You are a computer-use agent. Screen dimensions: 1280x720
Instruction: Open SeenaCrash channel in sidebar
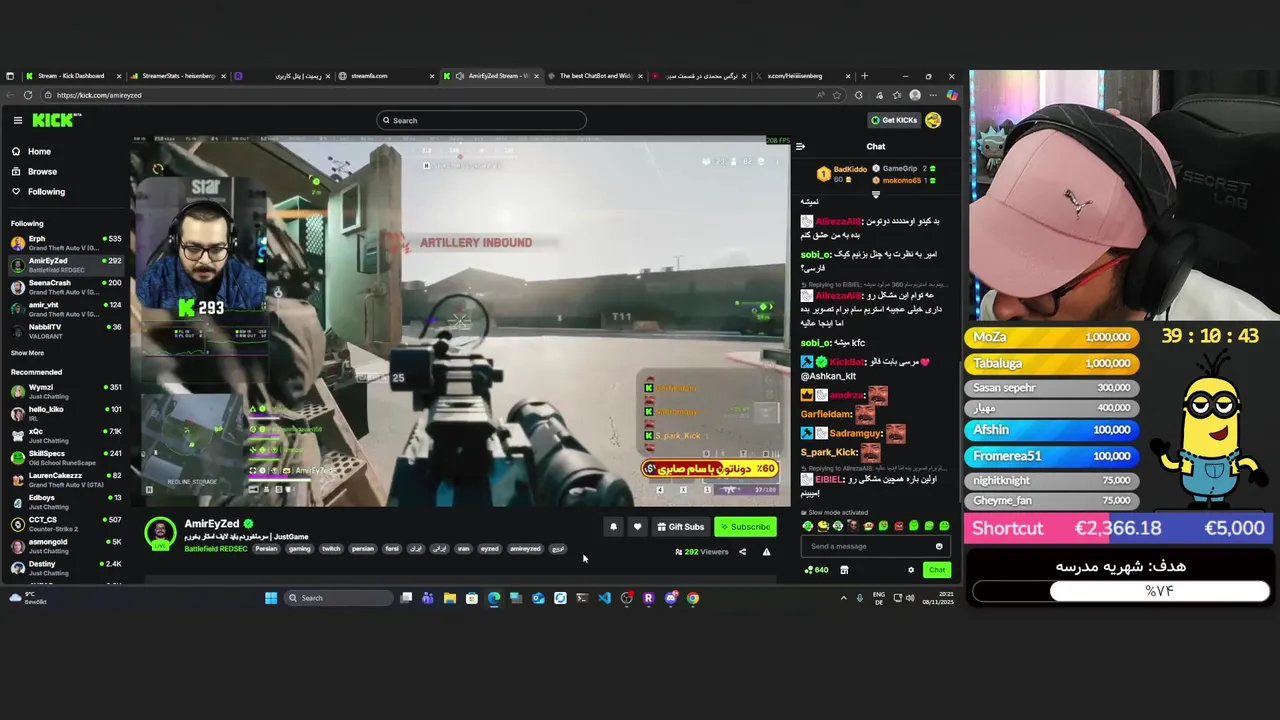click(x=65, y=287)
